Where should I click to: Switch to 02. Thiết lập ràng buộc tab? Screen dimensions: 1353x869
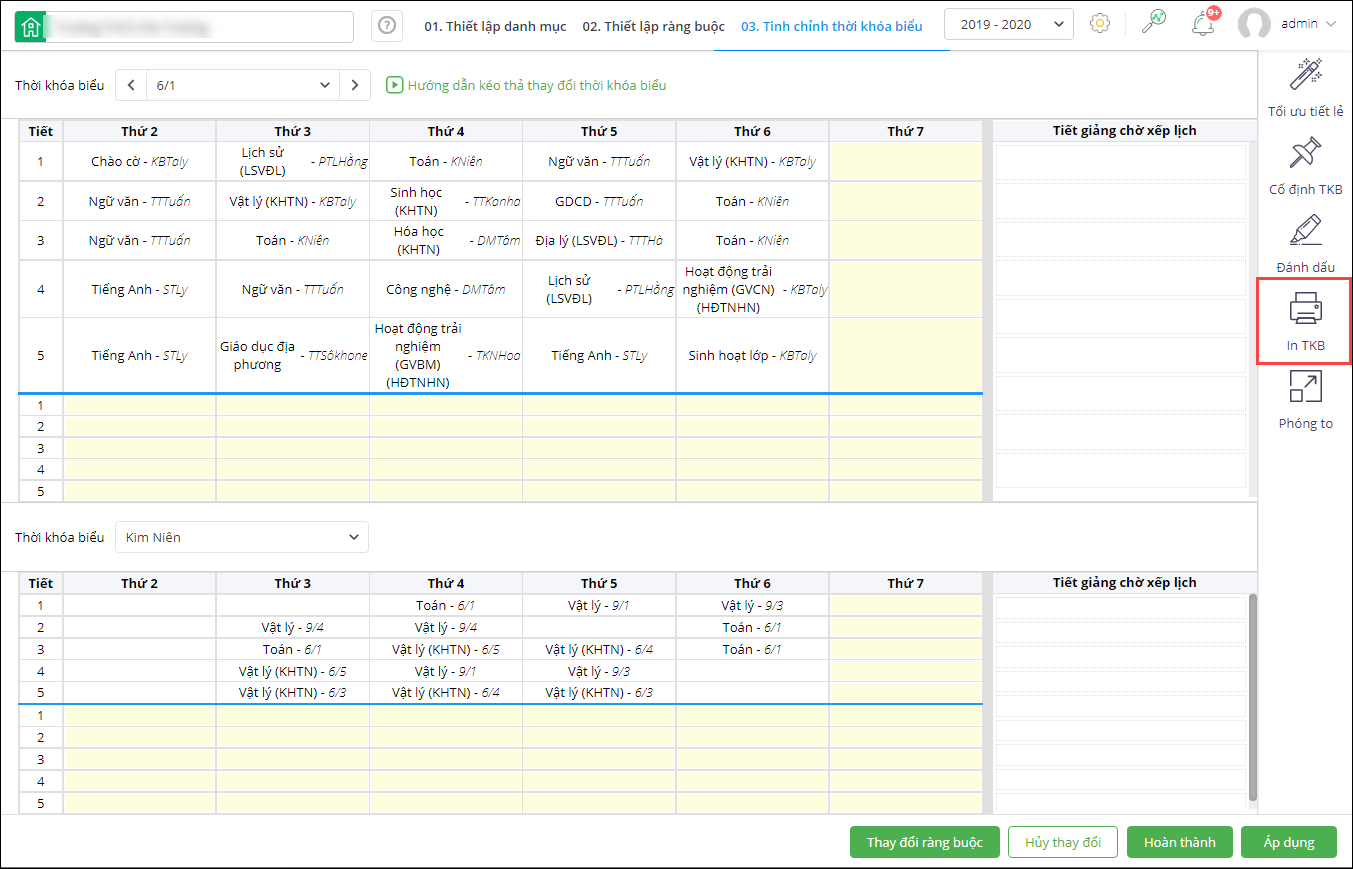click(x=653, y=27)
